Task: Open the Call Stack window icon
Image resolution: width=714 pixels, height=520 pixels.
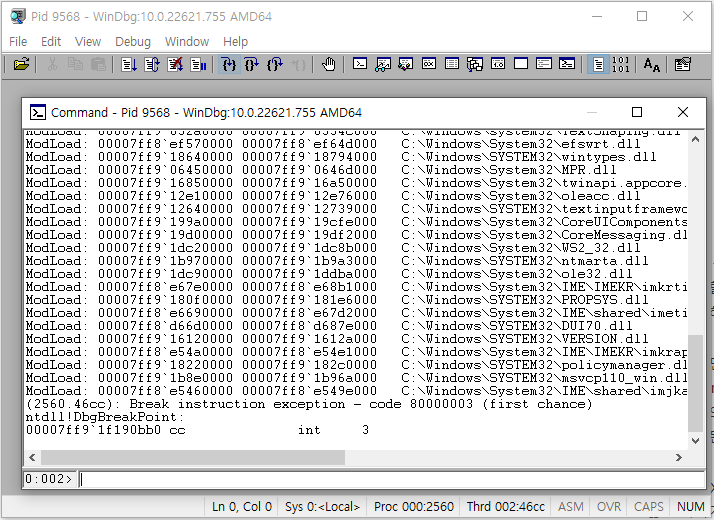Action: click(x=475, y=64)
